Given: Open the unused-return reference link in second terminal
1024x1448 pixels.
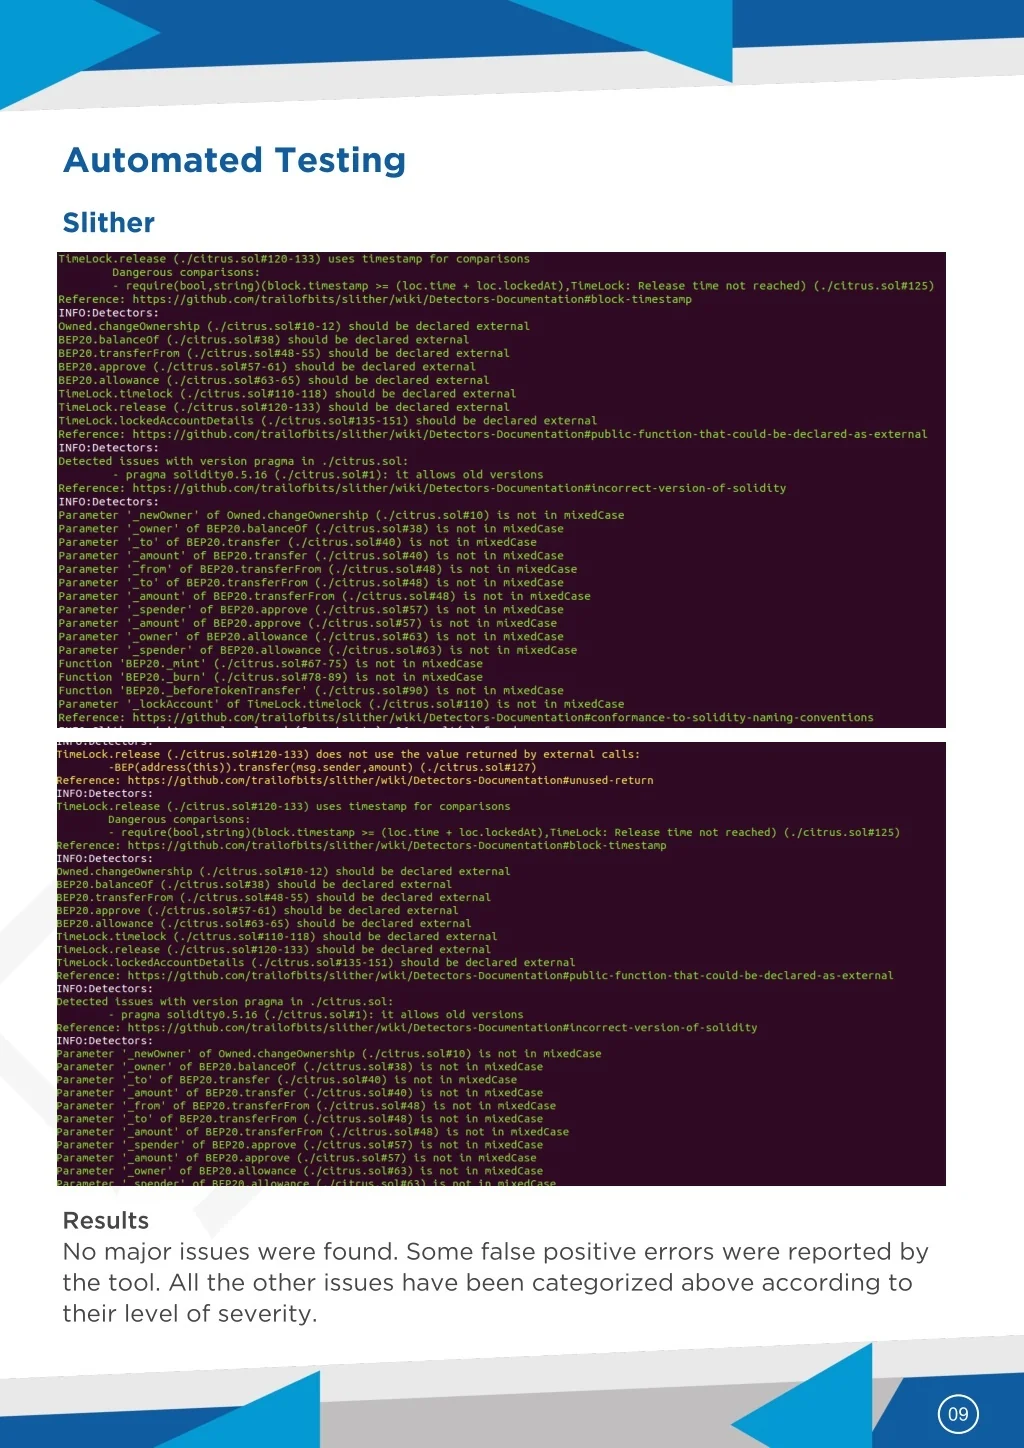Looking at the screenshot, I should pos(390,780).
